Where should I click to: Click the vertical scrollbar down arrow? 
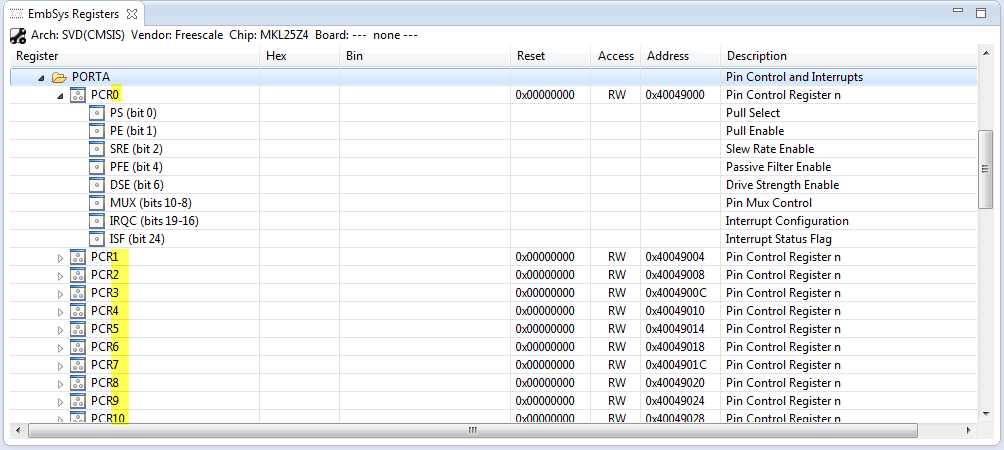pyautogui.click(x=985, y=413)
